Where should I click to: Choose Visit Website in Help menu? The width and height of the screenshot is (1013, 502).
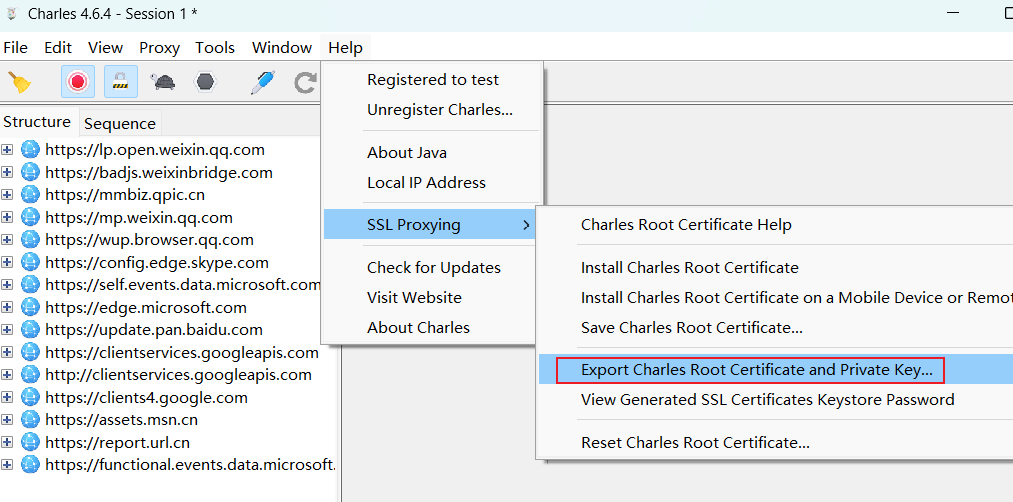click(432, 298)
